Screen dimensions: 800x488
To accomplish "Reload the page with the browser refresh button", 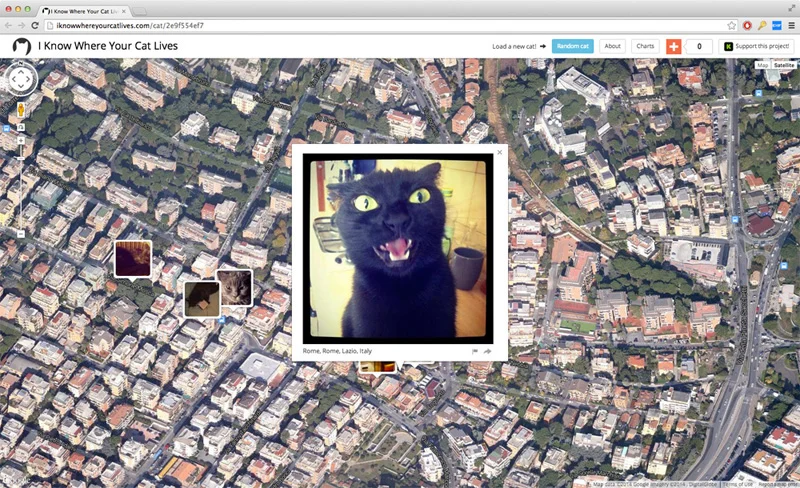I will [x=35, y=26].
